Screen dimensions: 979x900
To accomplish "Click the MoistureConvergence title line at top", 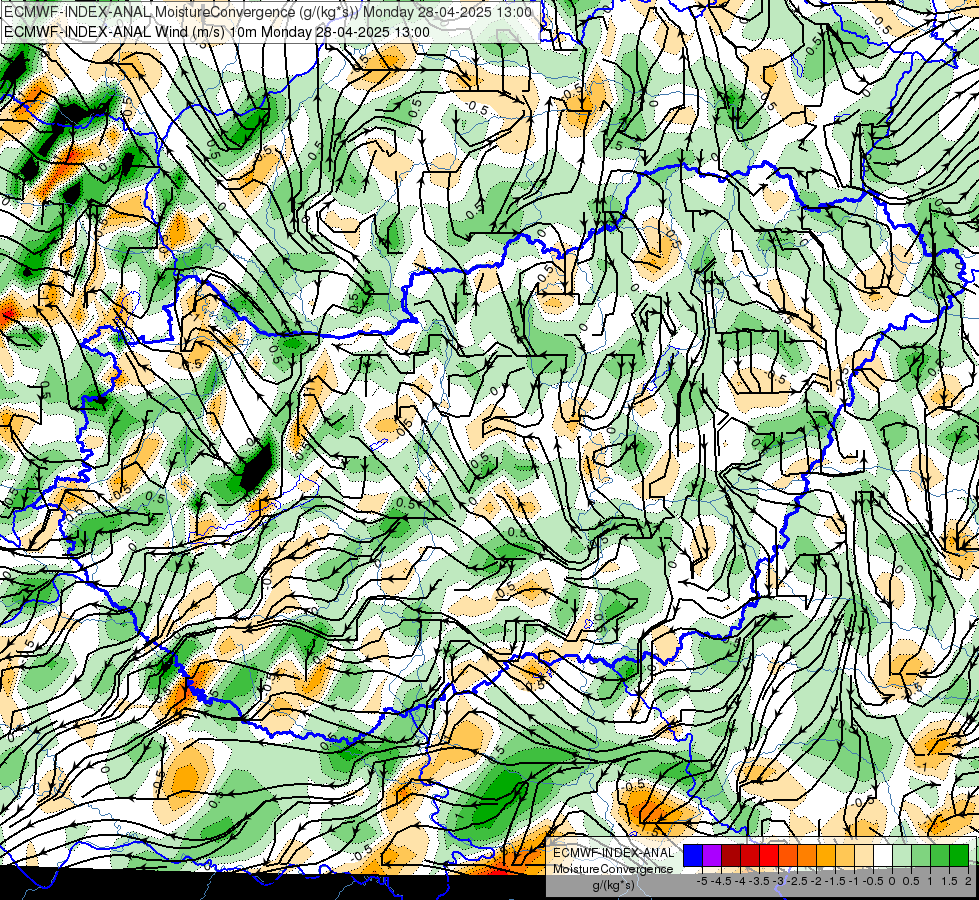I will [268, 12].
